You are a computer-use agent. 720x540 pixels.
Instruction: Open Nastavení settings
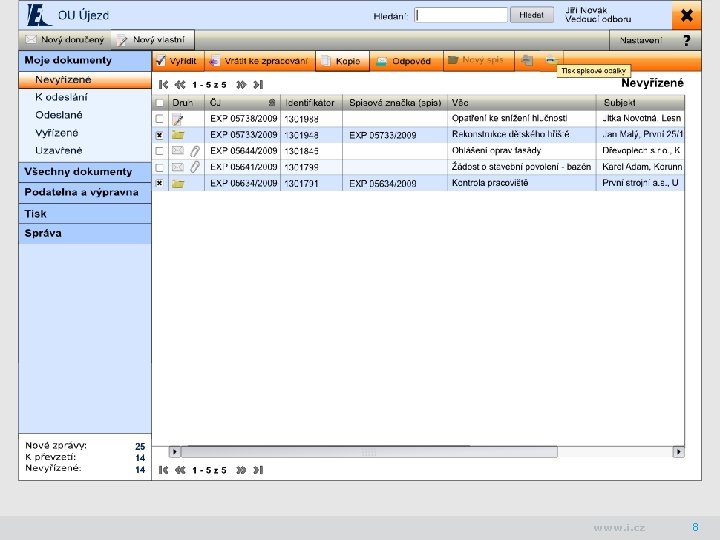click(x=641, y=40)
